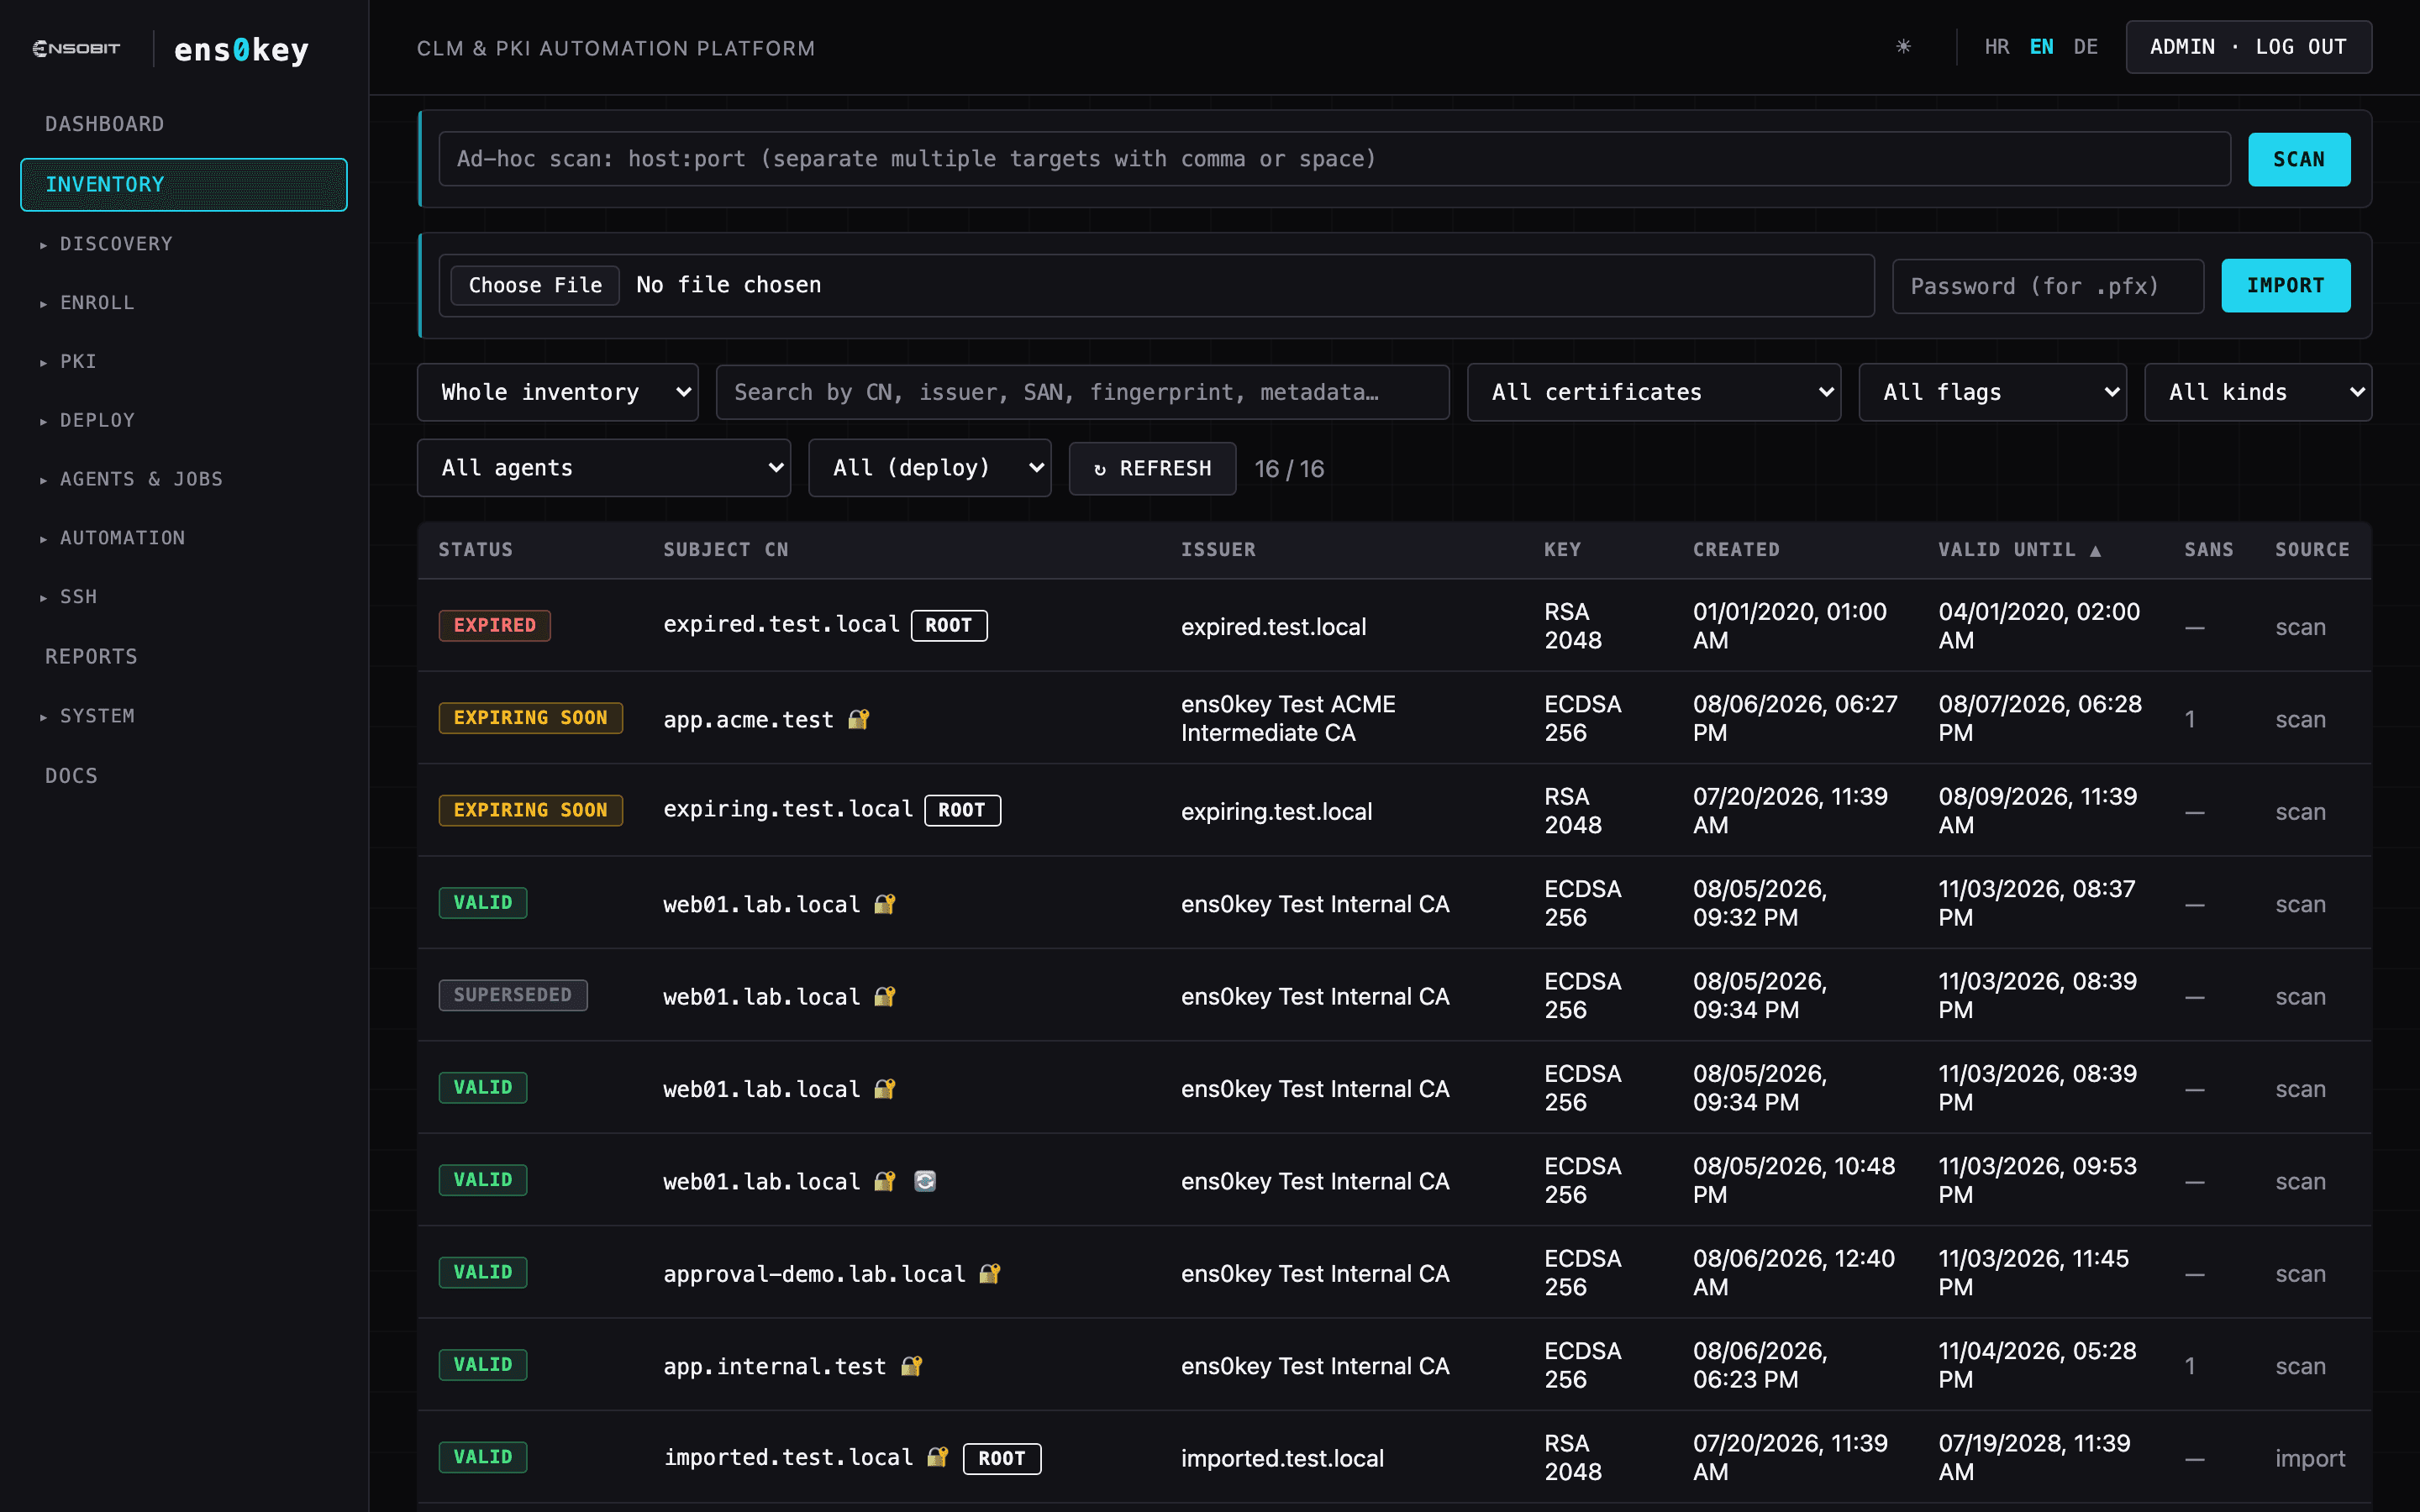Click the lock icon beside imported.test.local
The width and height of the screenshot is (2420, 1512).
937,1457
